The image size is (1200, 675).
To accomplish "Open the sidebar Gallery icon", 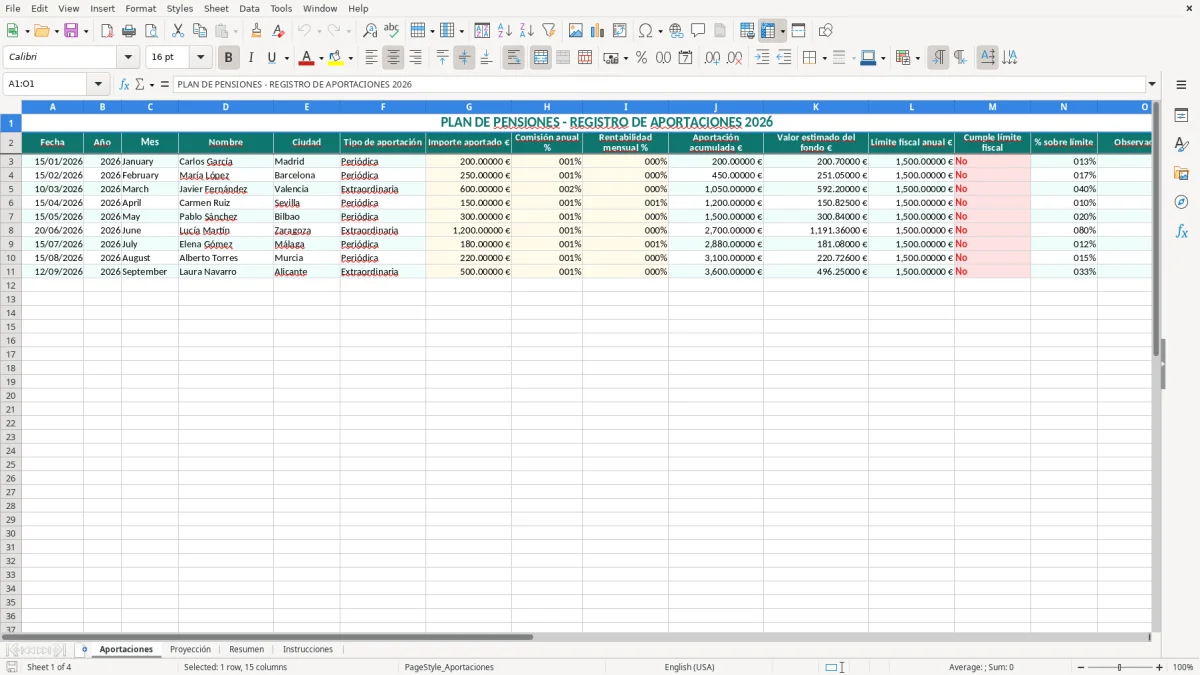I will 1181,173.
